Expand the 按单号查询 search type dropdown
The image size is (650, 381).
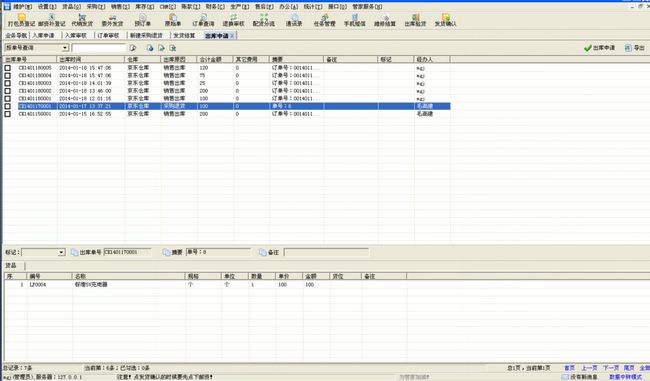click(x=65, y=48)
